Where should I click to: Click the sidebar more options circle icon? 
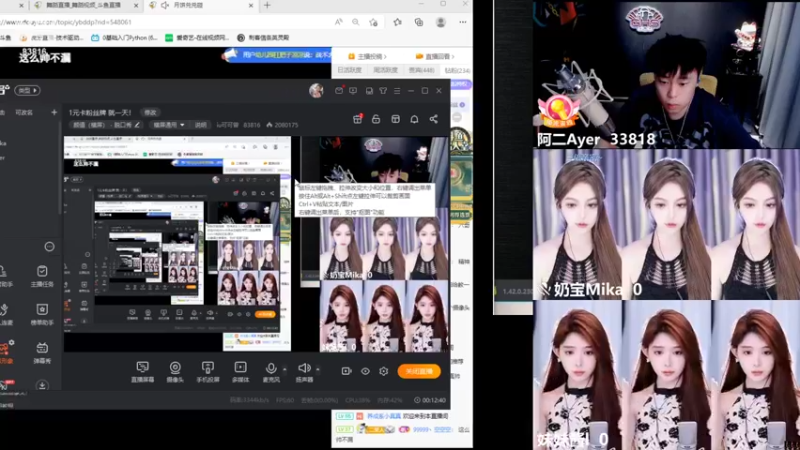point(49,247)
